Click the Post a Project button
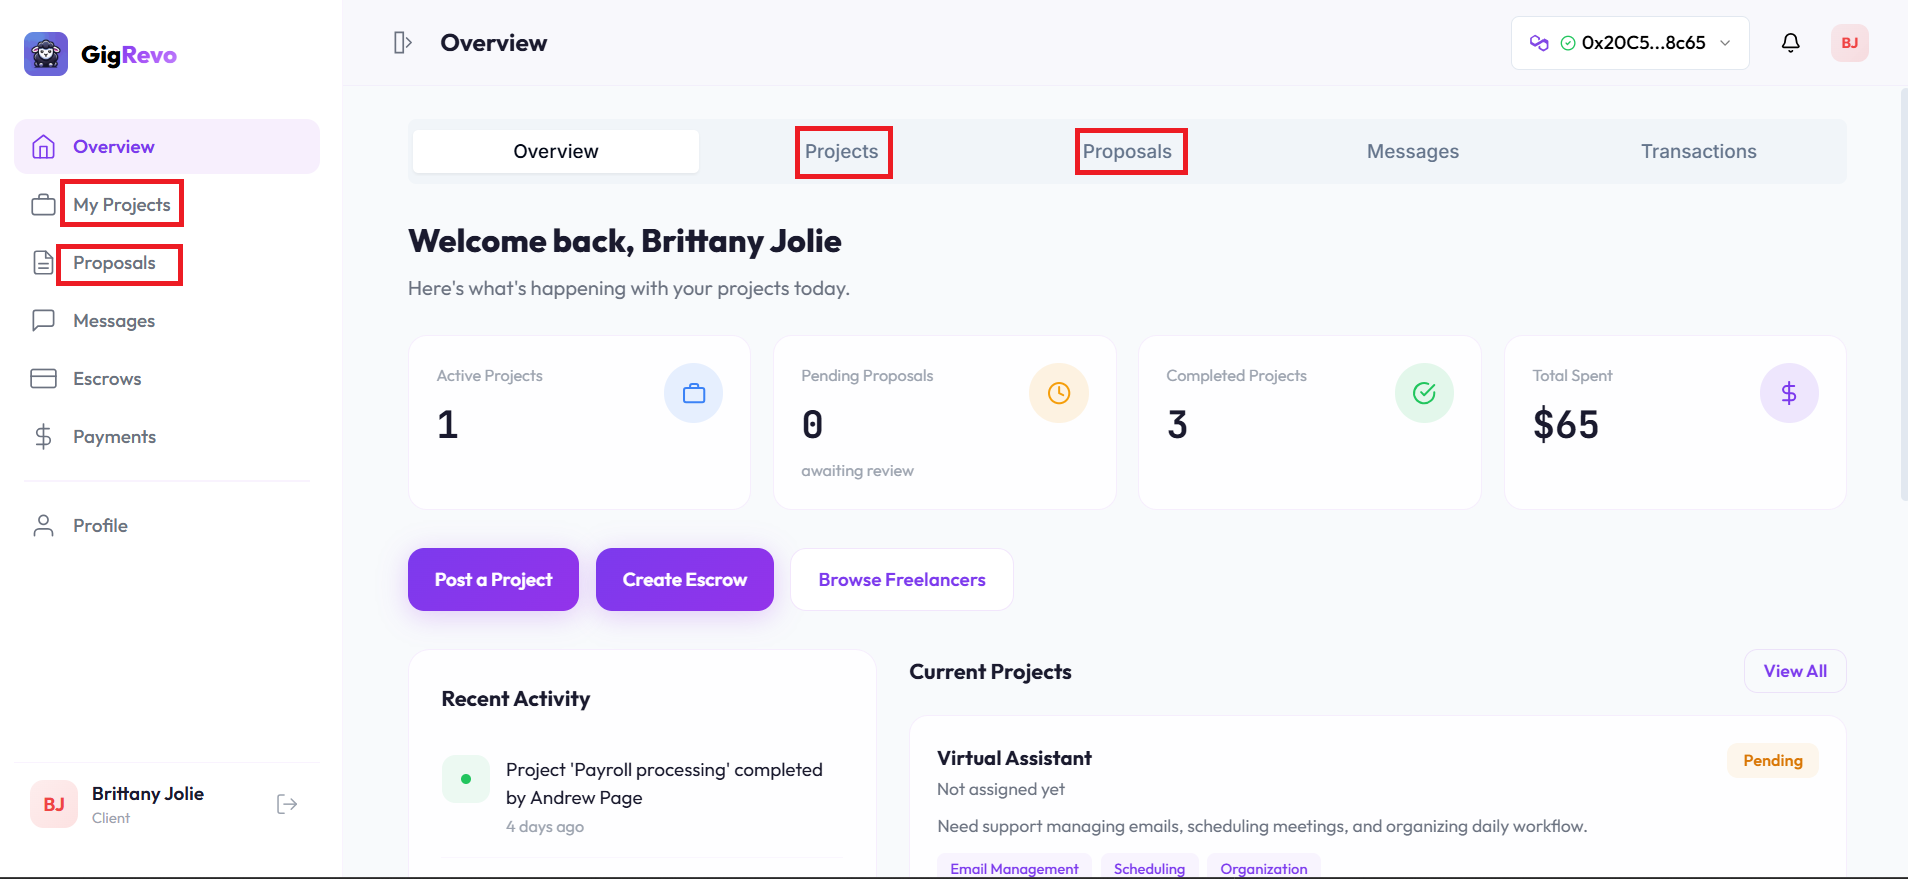This screenshot has width=1908, height=879. click(493, 579)
